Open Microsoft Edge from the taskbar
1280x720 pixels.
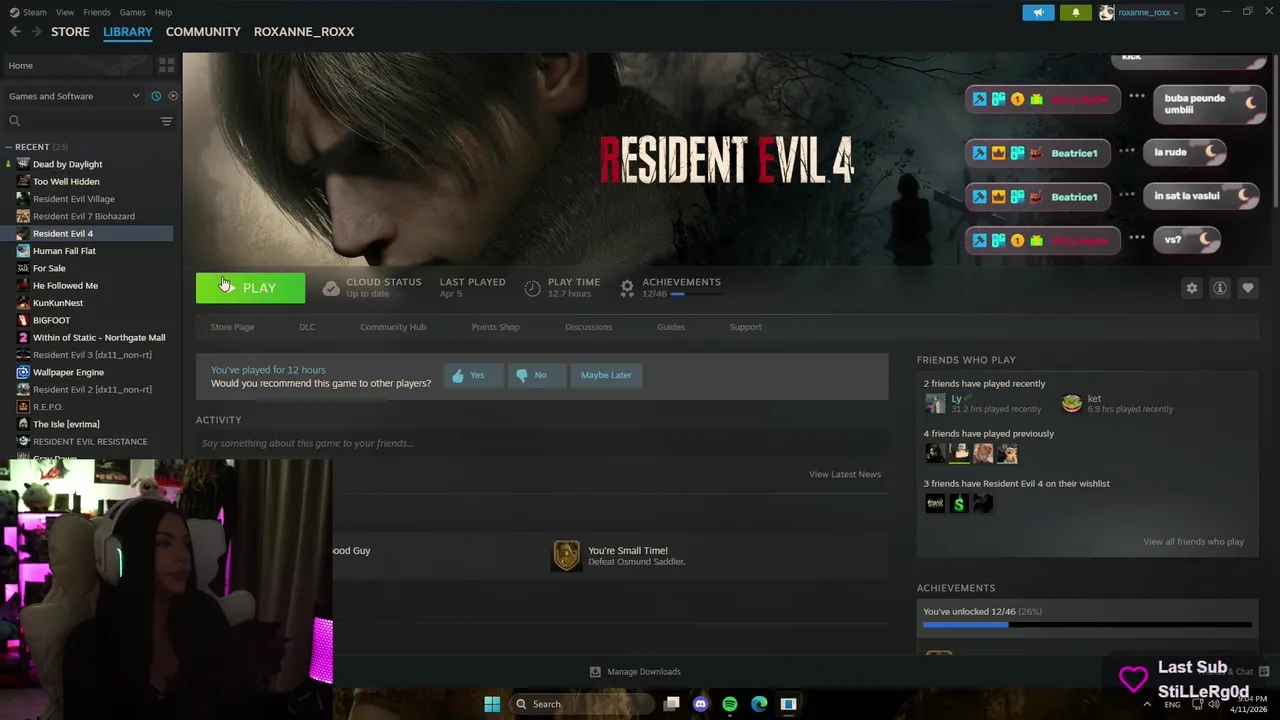click(759, 704)
